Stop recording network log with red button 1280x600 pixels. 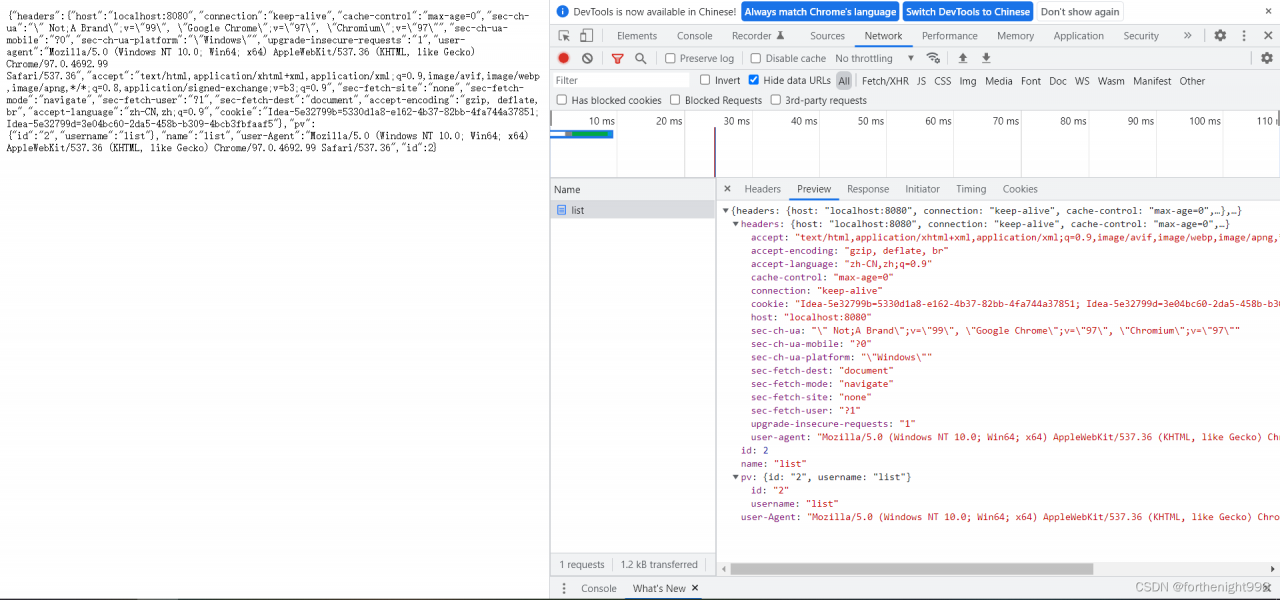[x=564, y=59]
